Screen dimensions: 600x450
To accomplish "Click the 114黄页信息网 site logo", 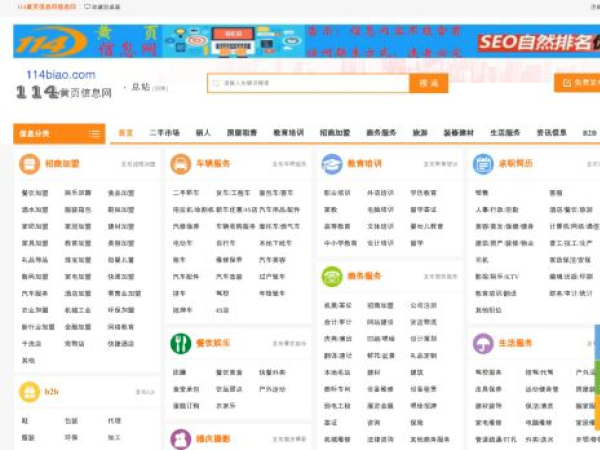I will click(64, 85).
